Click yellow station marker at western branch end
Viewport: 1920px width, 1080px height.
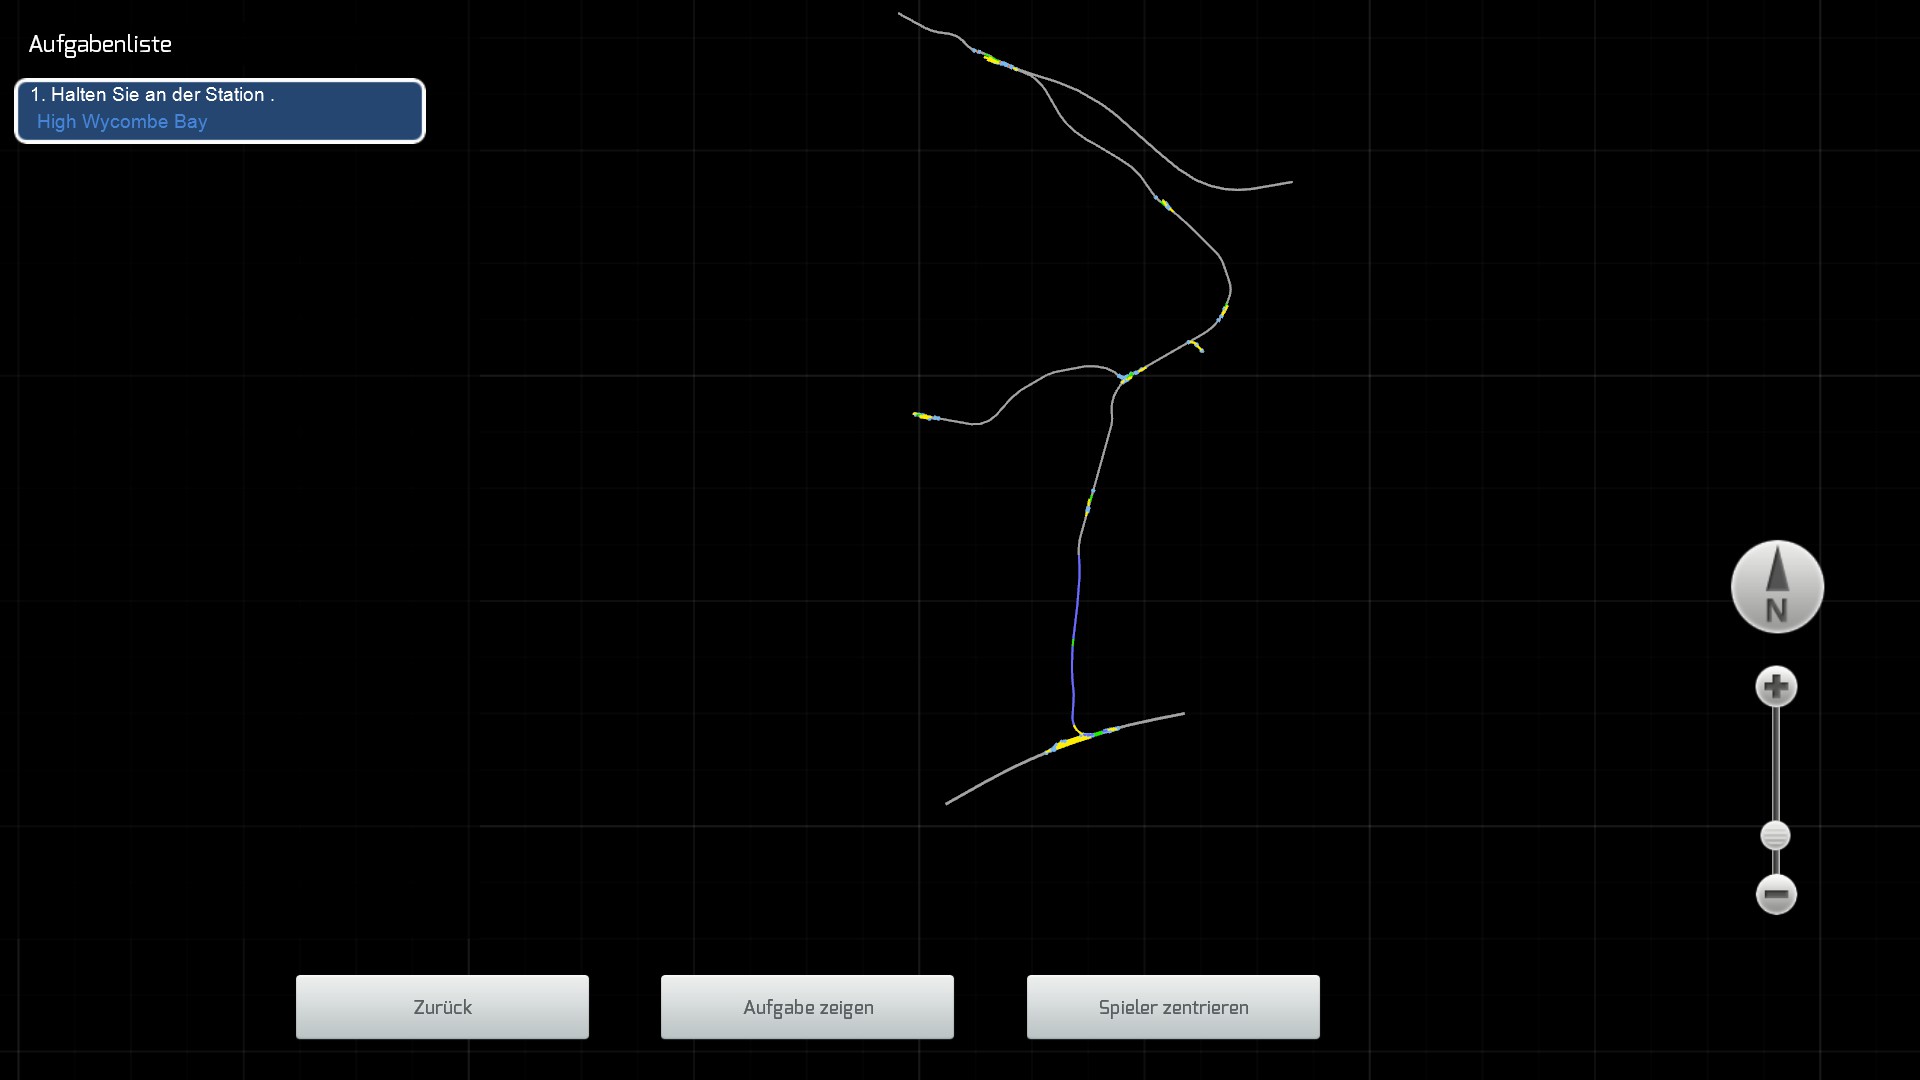(922, 415)
